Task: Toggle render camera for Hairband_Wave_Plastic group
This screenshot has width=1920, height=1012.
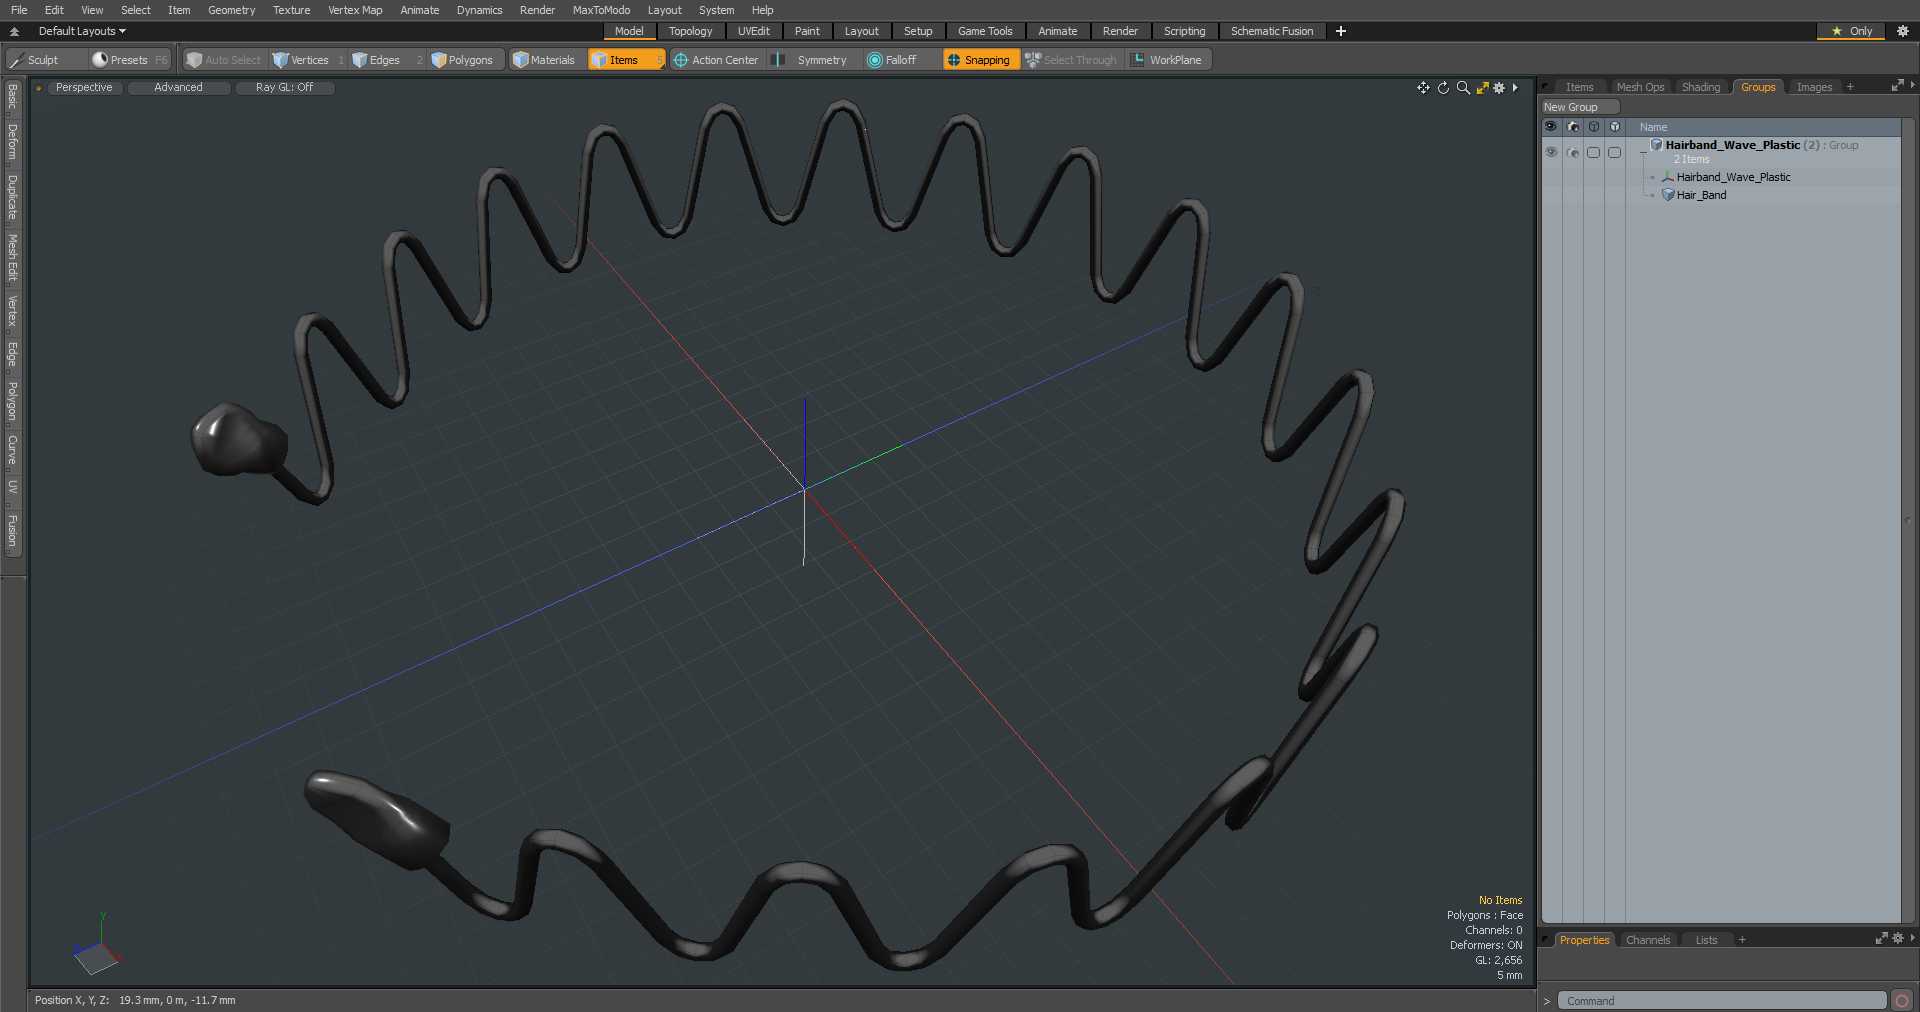Action: (x=1573, y=152)
